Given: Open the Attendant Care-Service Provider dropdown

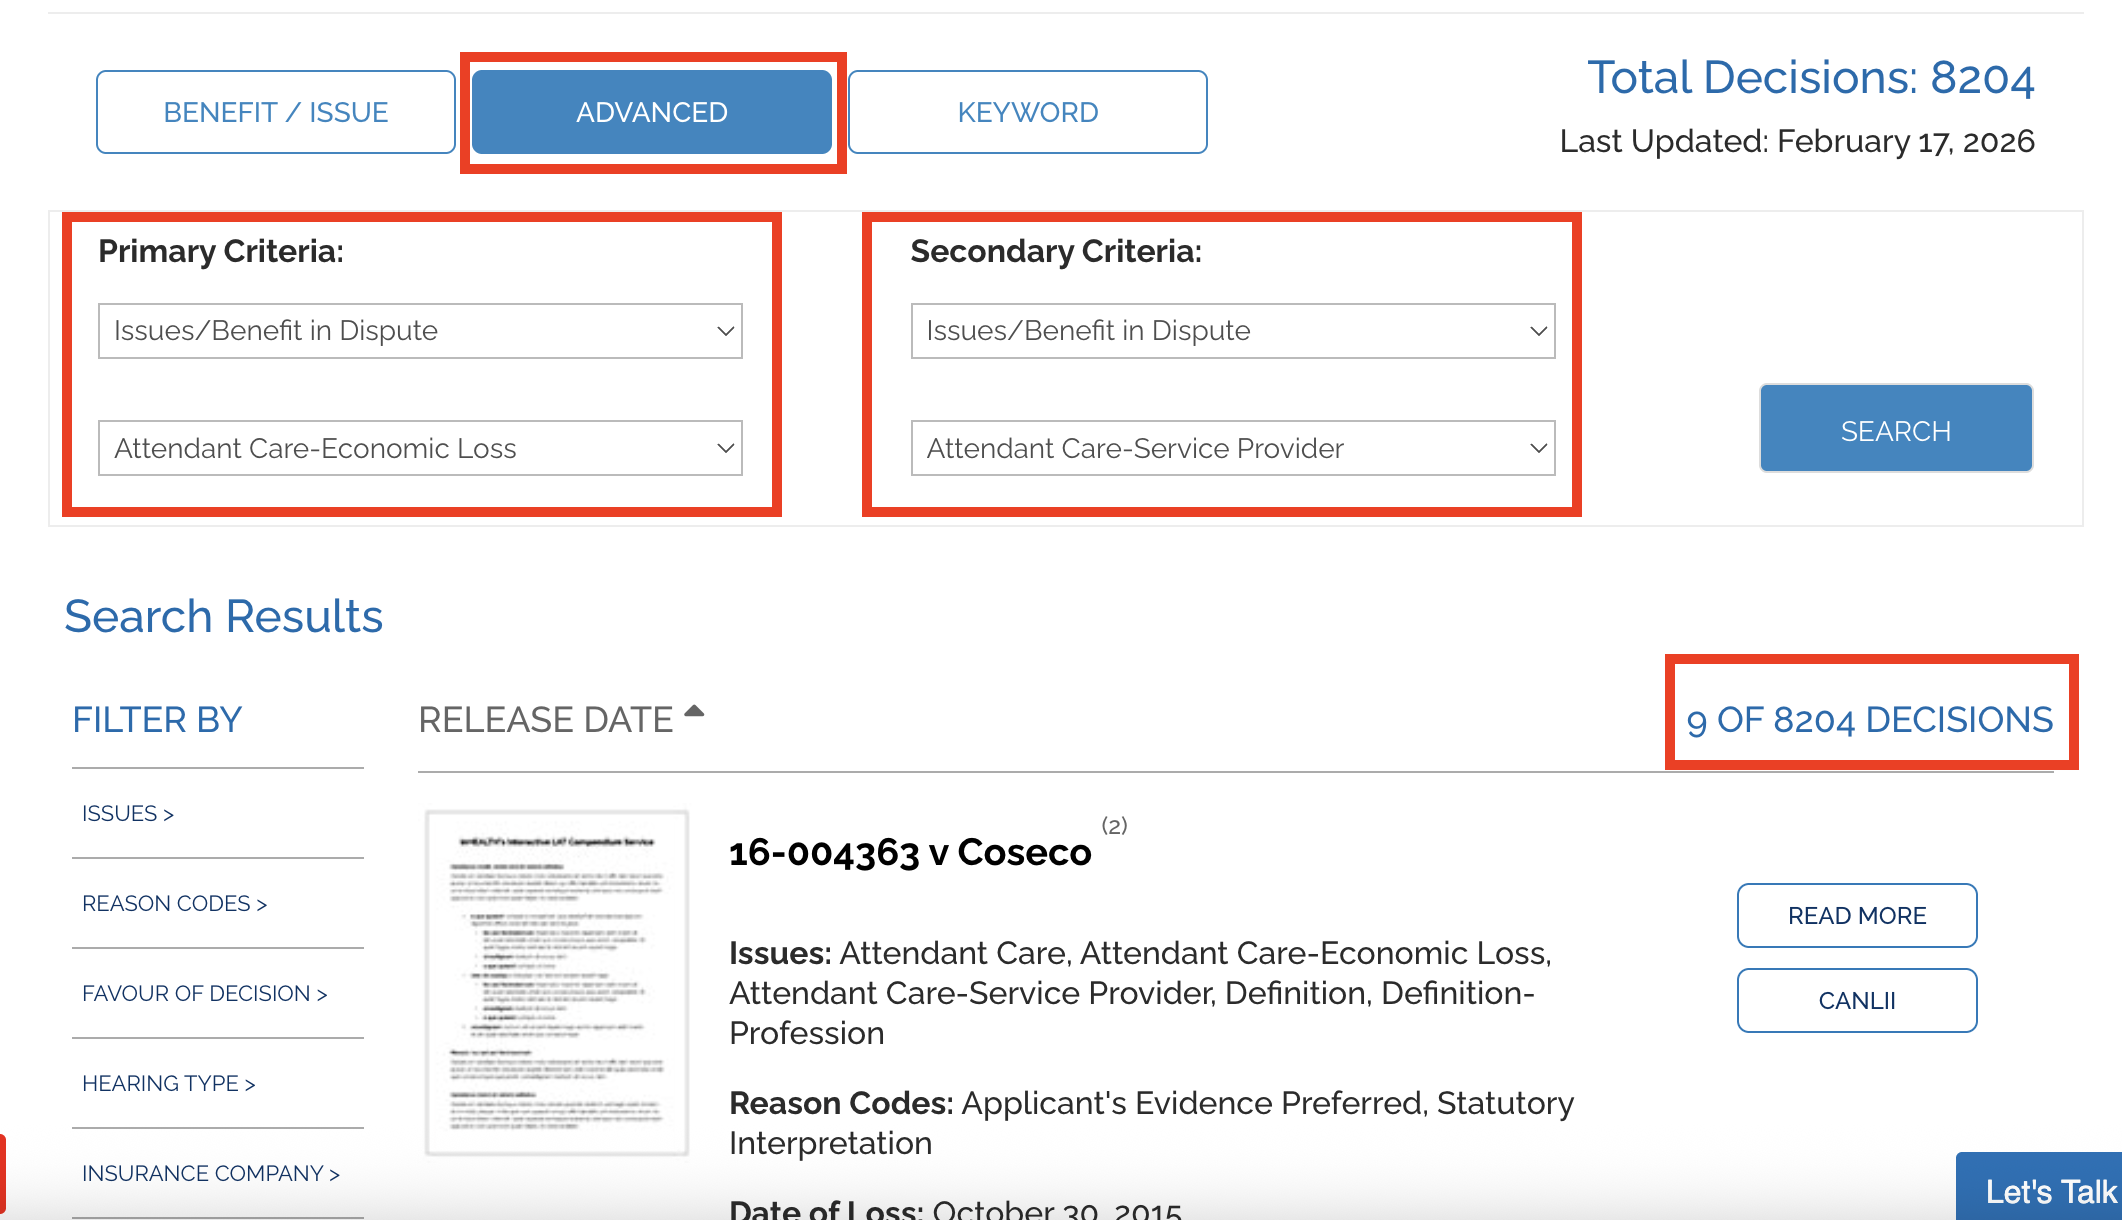Looking at the screenshot, I should tap(1232, 448).
